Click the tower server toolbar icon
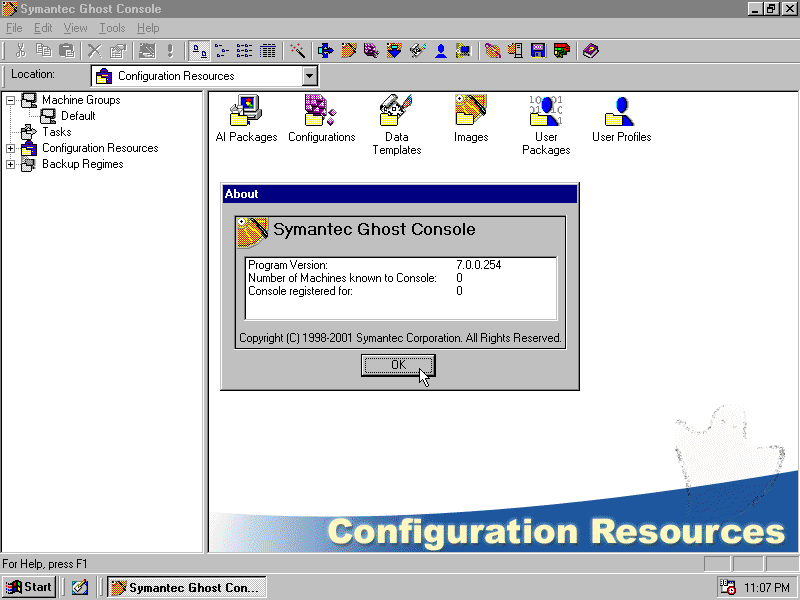Image resolution: width=800 pixels, height=600 pixels. tap(515, 51)
